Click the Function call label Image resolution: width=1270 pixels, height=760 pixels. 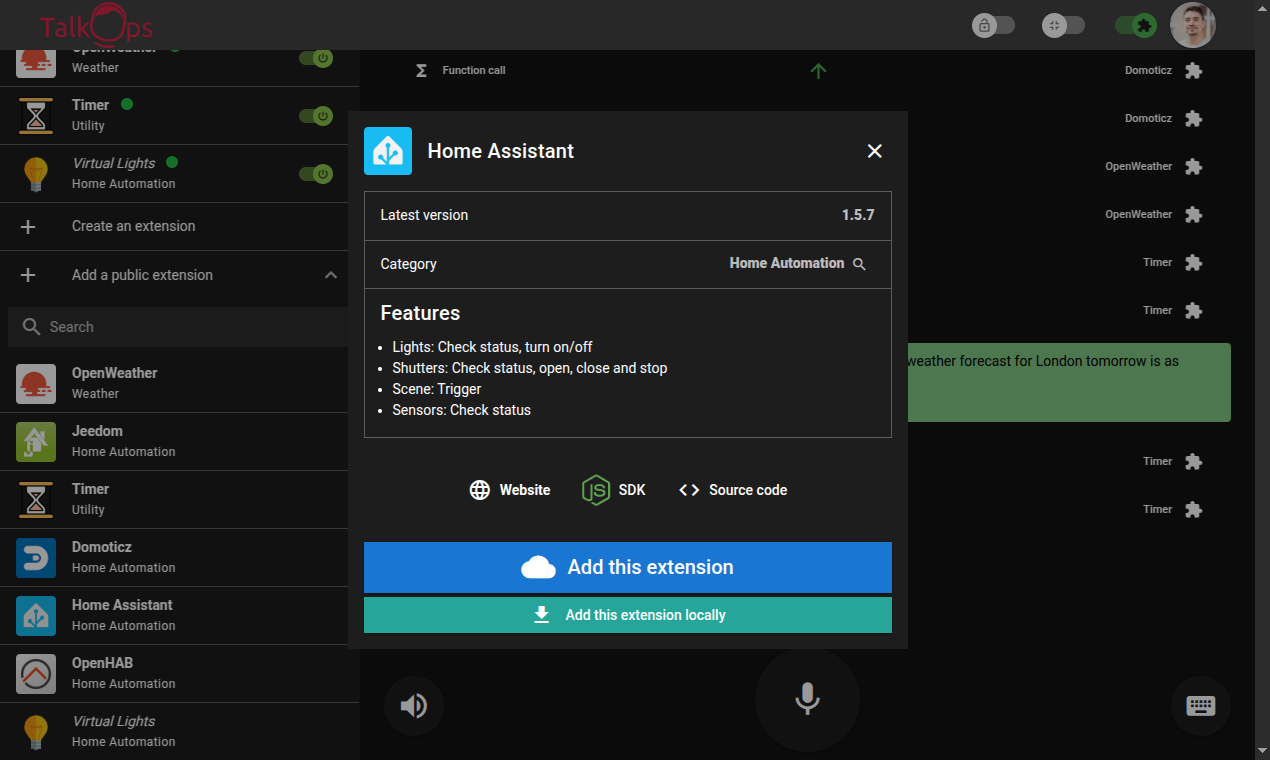[x=474, y=70]
